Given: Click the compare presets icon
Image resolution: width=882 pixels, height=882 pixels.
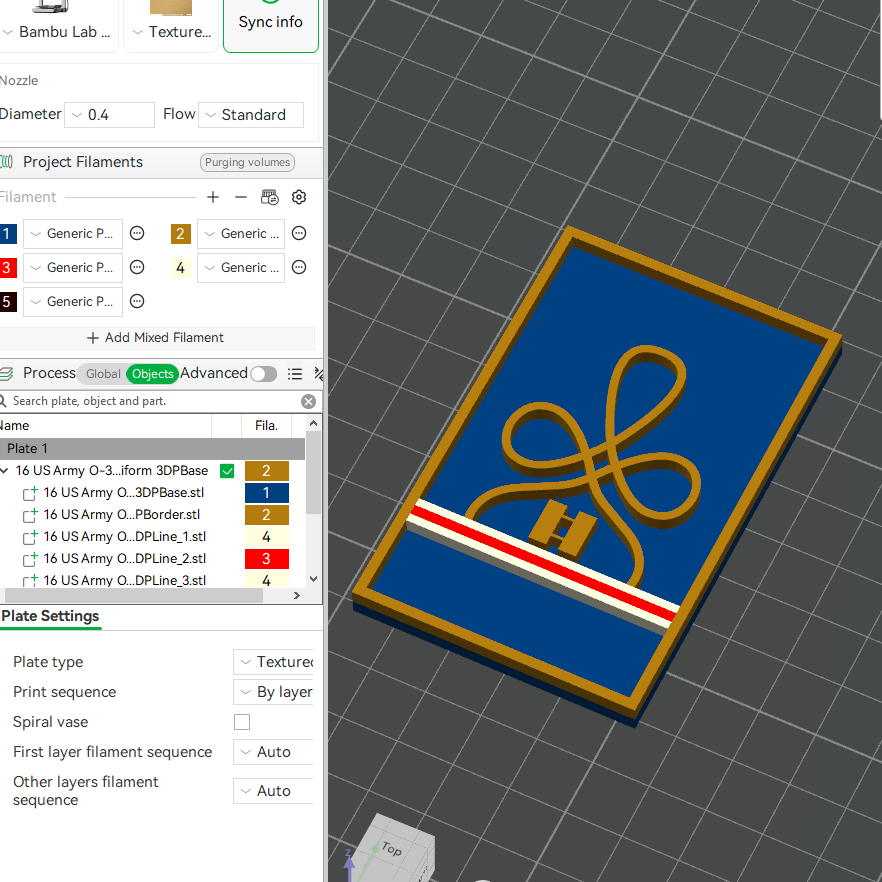Looking at the screenshot, I should tap(319, 374).
